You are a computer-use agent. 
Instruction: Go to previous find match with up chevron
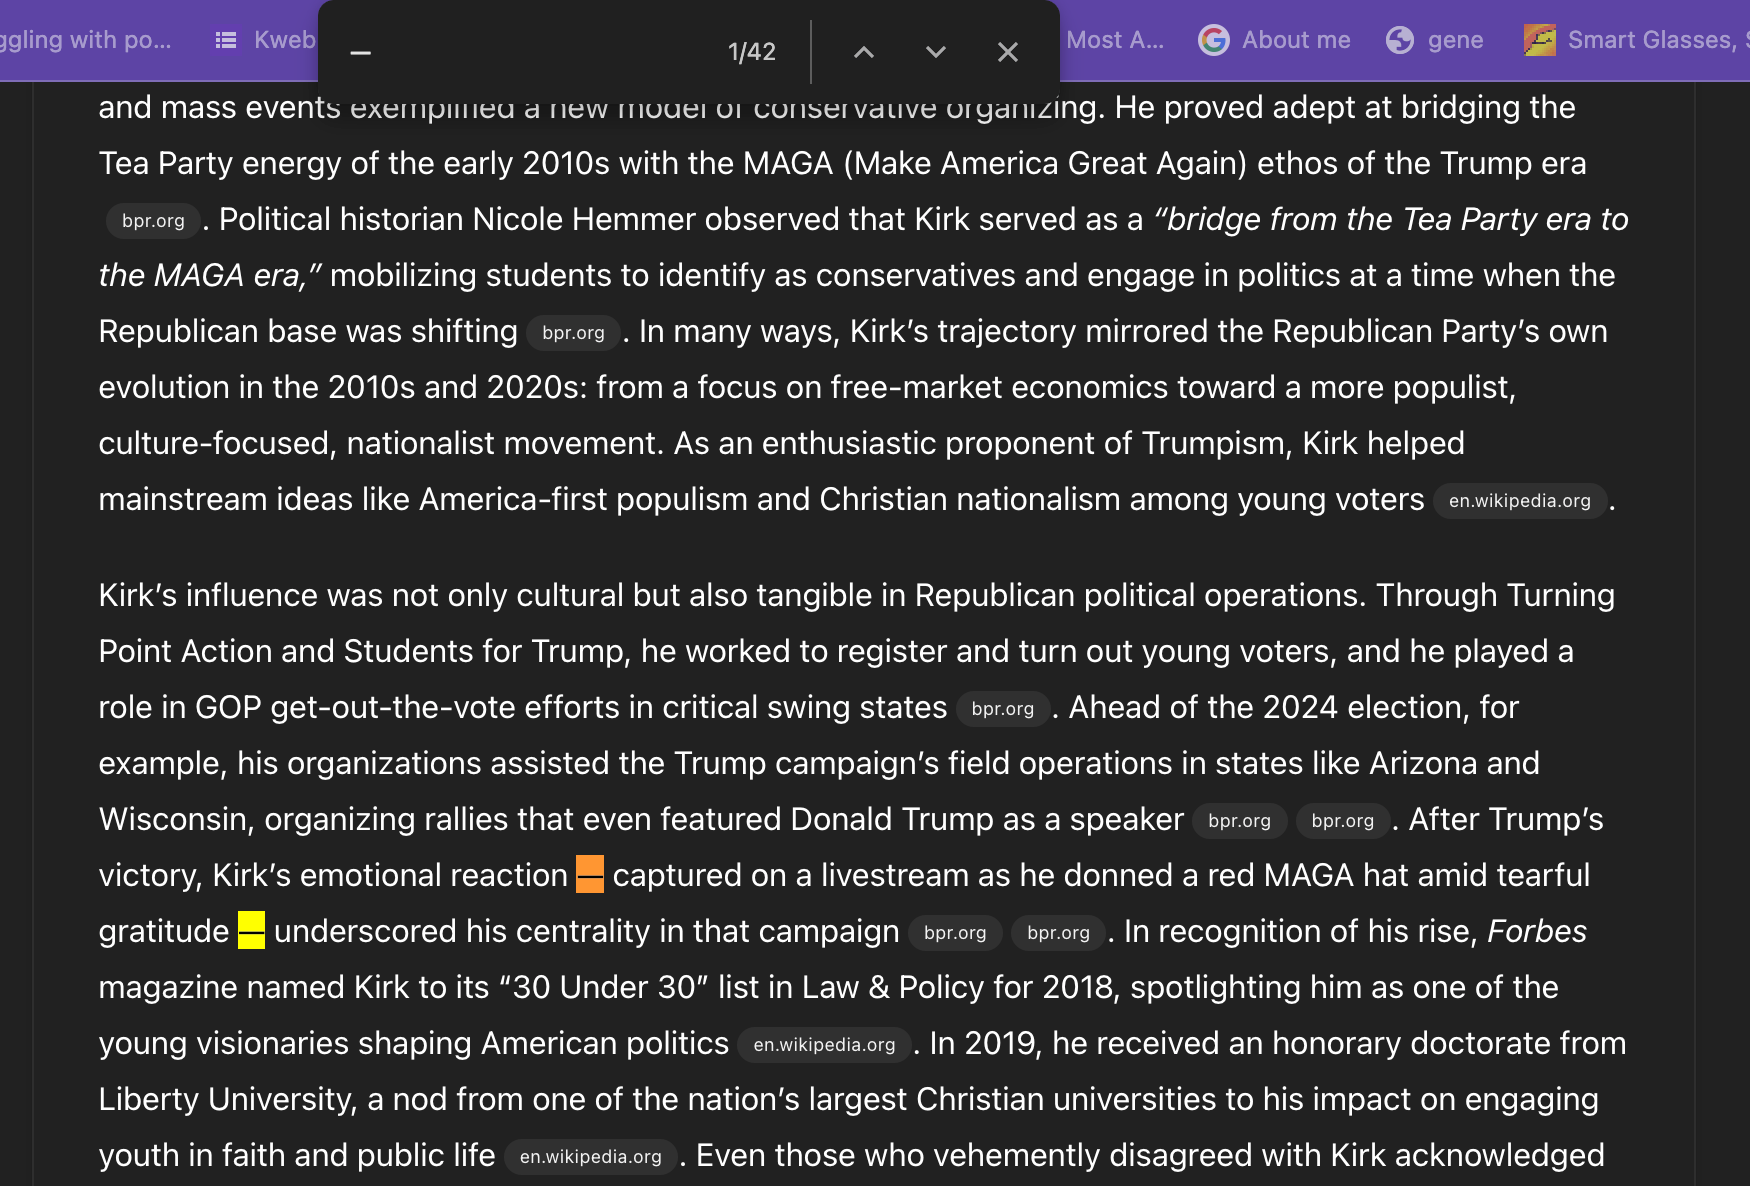[x=864, y=52]
